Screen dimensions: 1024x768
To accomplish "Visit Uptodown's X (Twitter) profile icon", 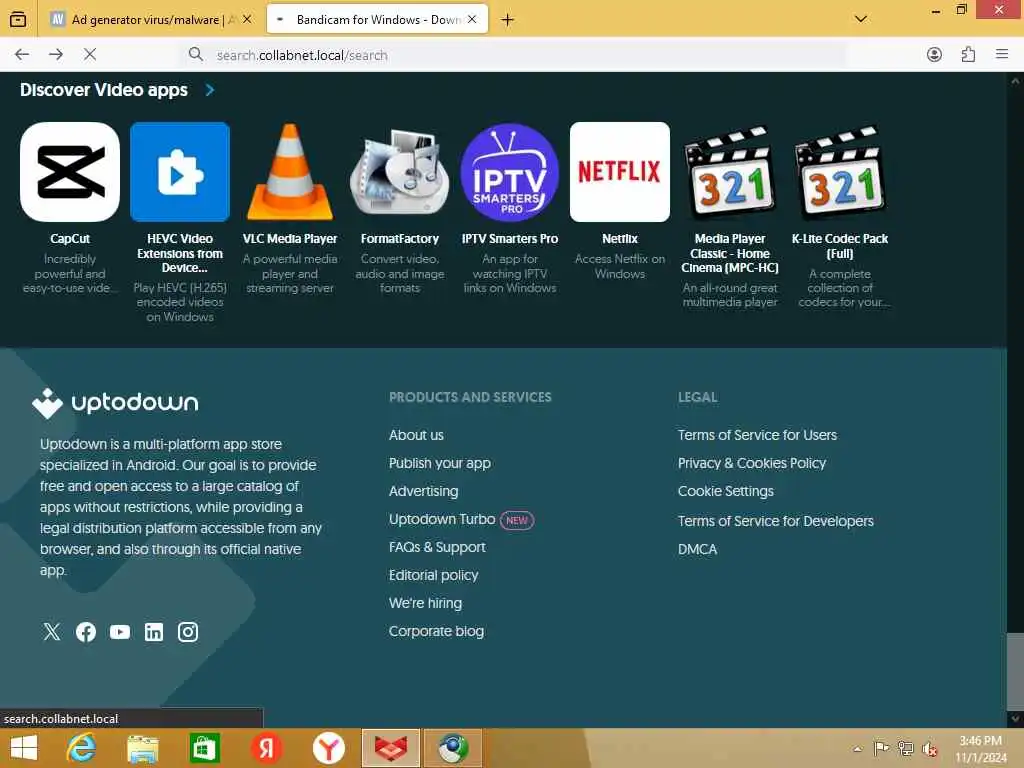I will pyautogui.click(x=52, y=632).
